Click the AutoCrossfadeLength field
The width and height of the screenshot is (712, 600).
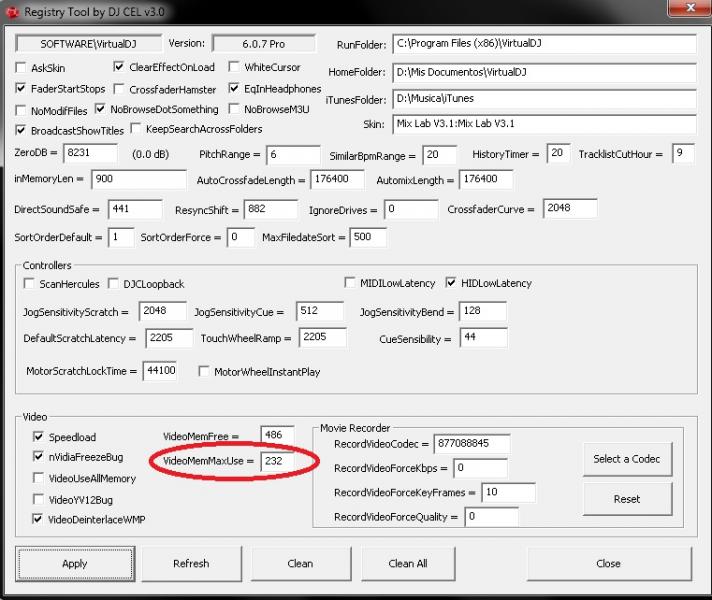337,179
